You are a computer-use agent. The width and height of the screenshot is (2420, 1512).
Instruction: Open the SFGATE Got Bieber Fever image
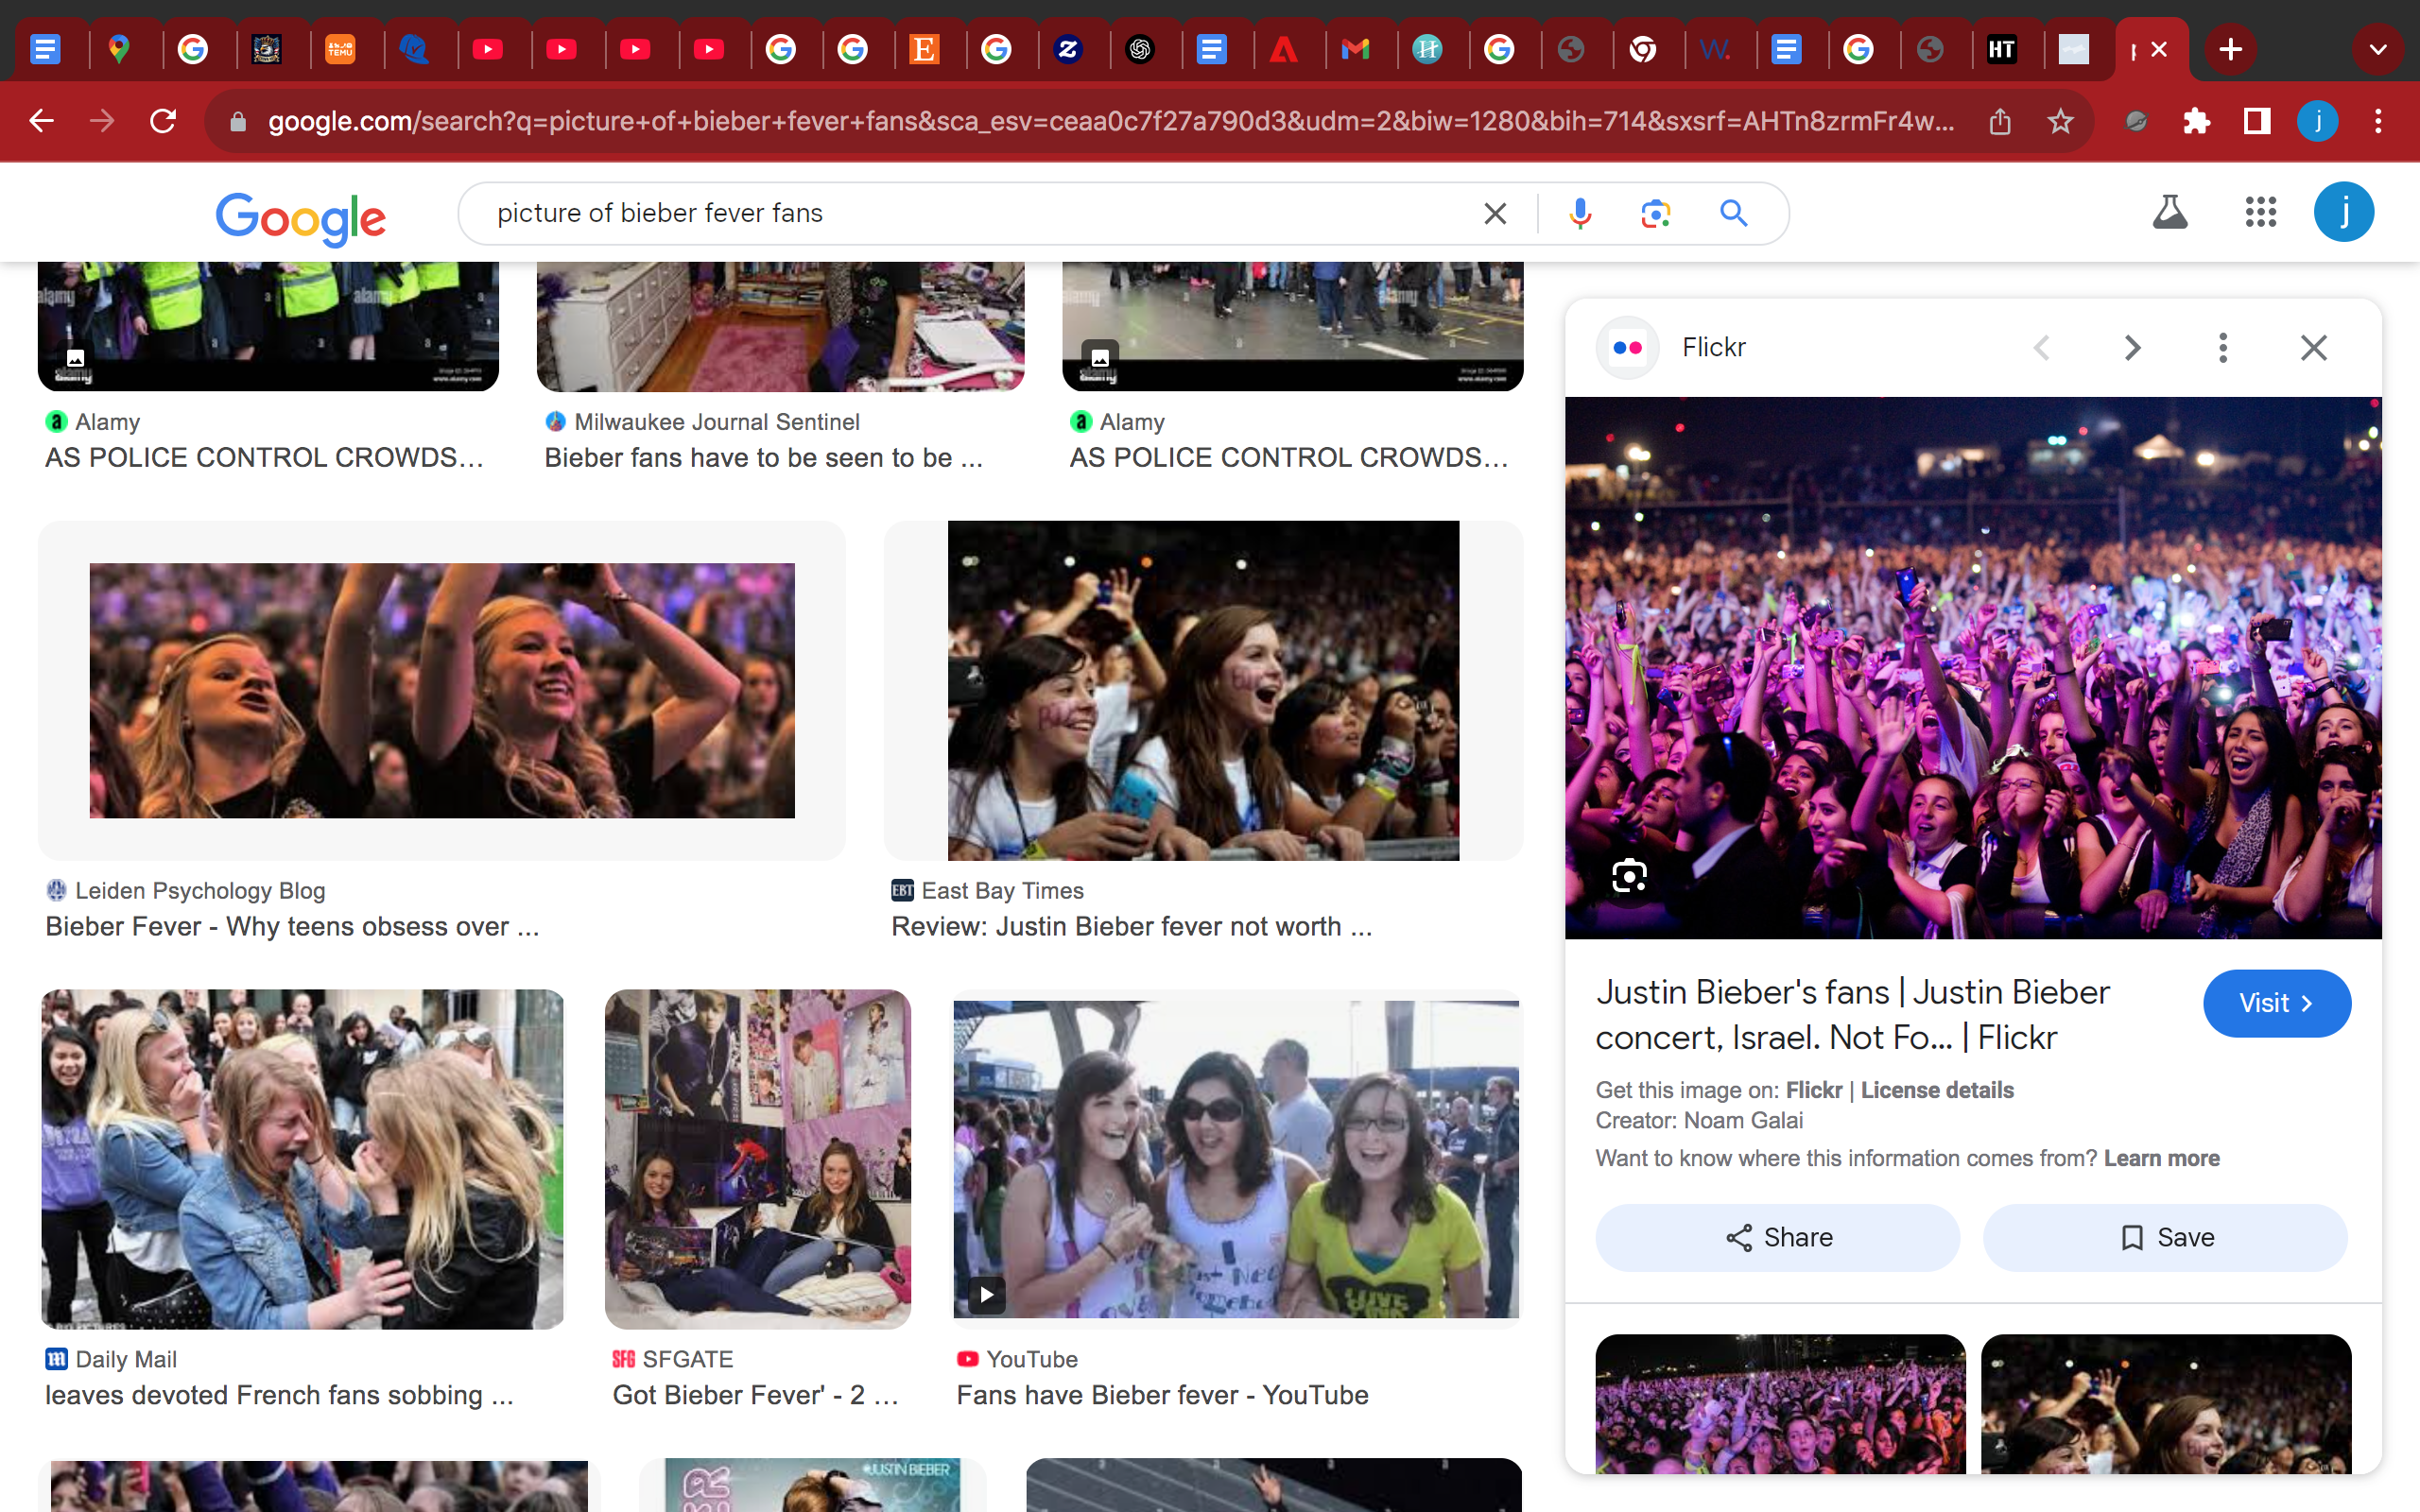[758, 1159]
